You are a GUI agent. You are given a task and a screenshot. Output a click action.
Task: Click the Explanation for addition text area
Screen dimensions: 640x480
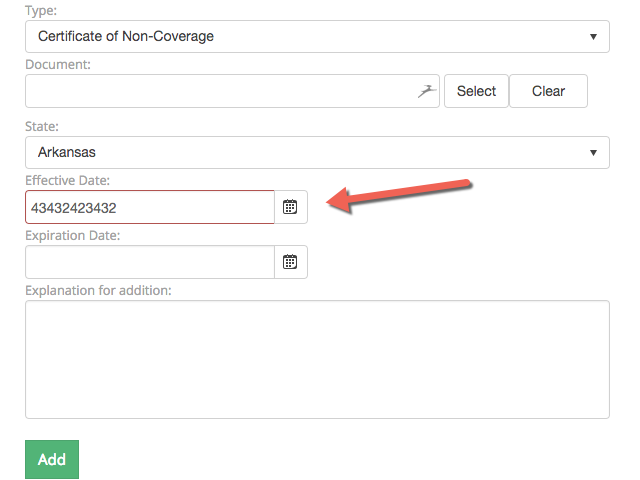[x=317, y=359]
